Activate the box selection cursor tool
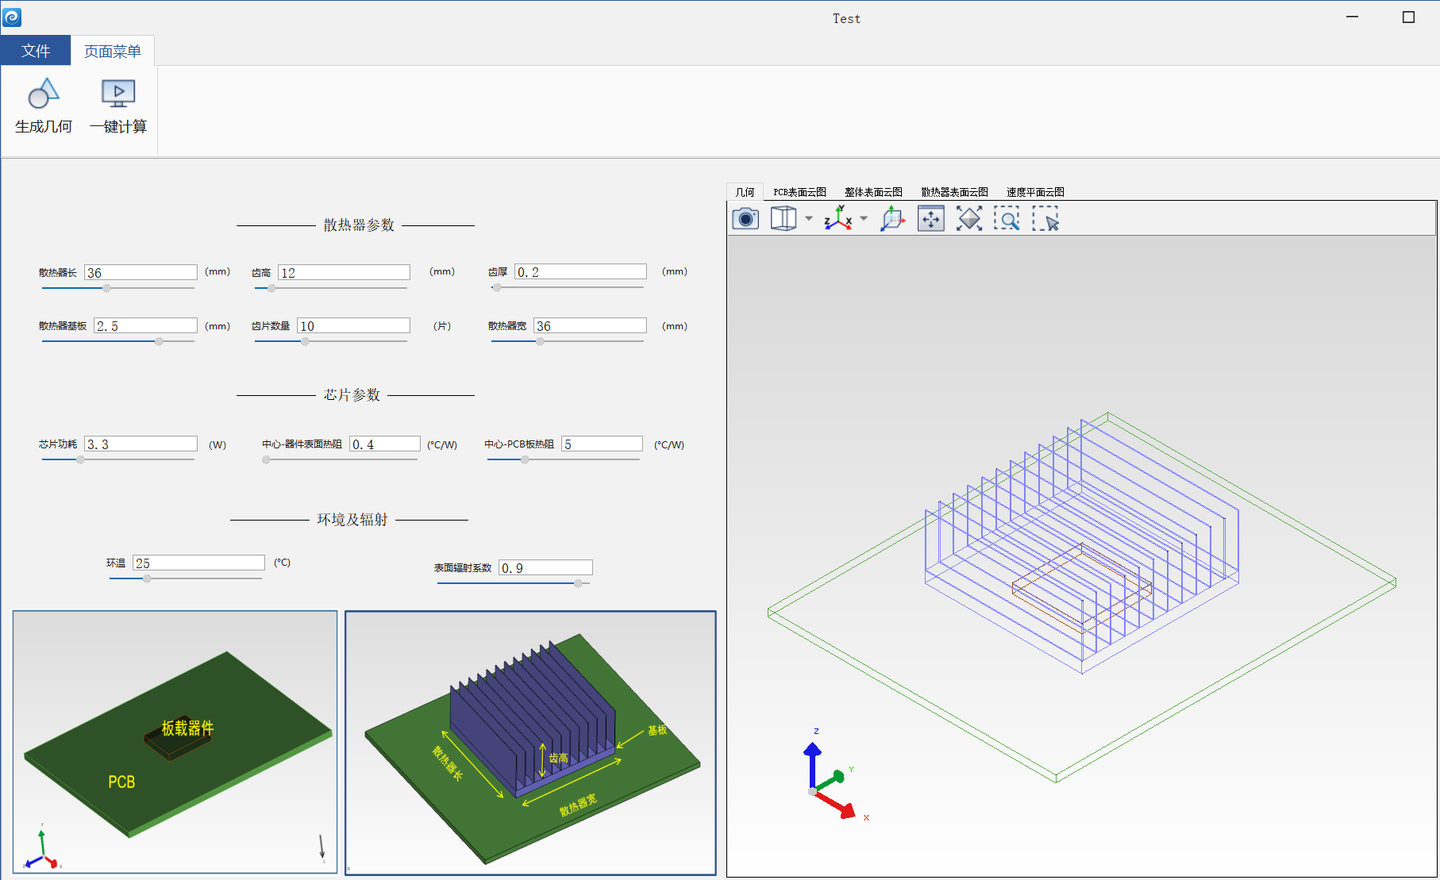Image resolution: width=1440 pixels, height=880 pixels. click(1045, 219)
